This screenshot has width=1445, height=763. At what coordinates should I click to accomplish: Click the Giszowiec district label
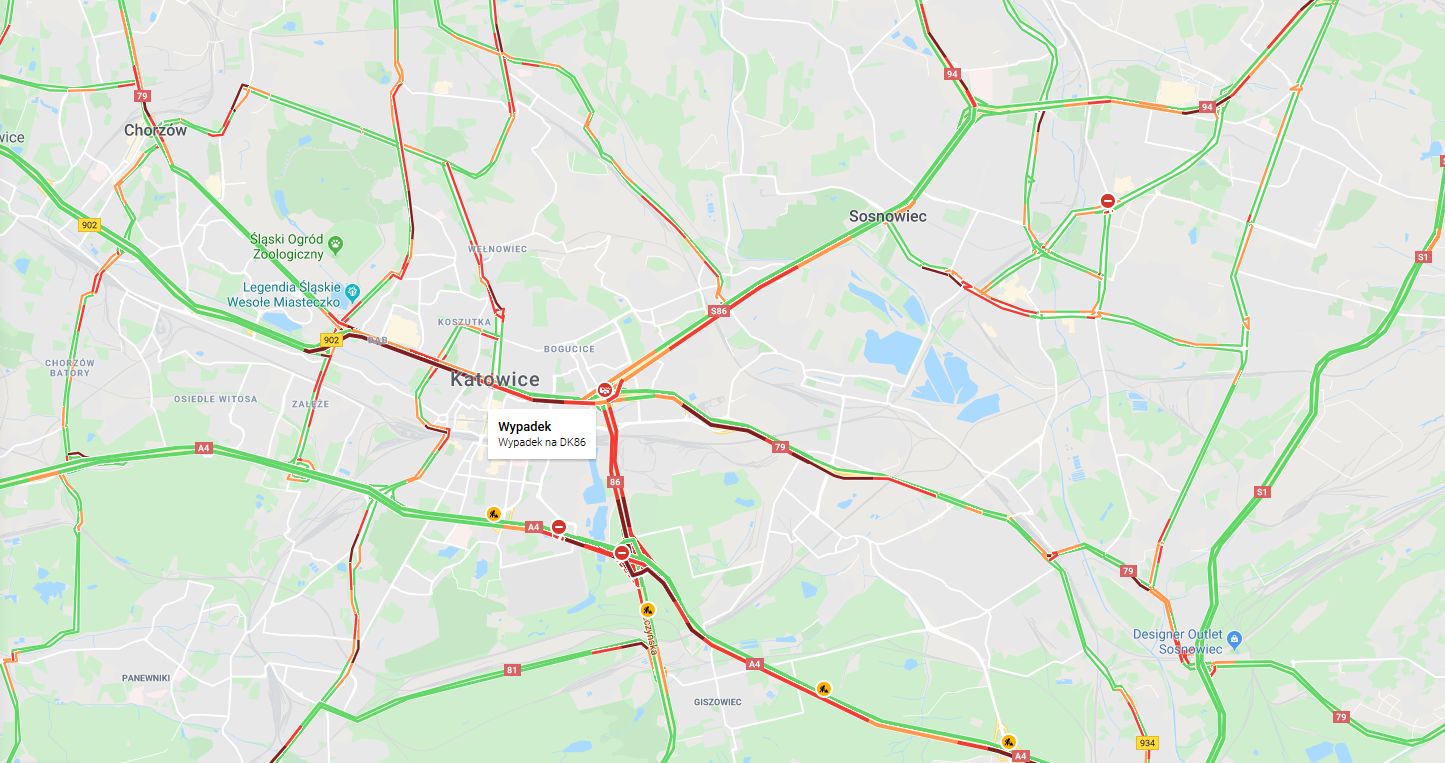tap(718, 702)
